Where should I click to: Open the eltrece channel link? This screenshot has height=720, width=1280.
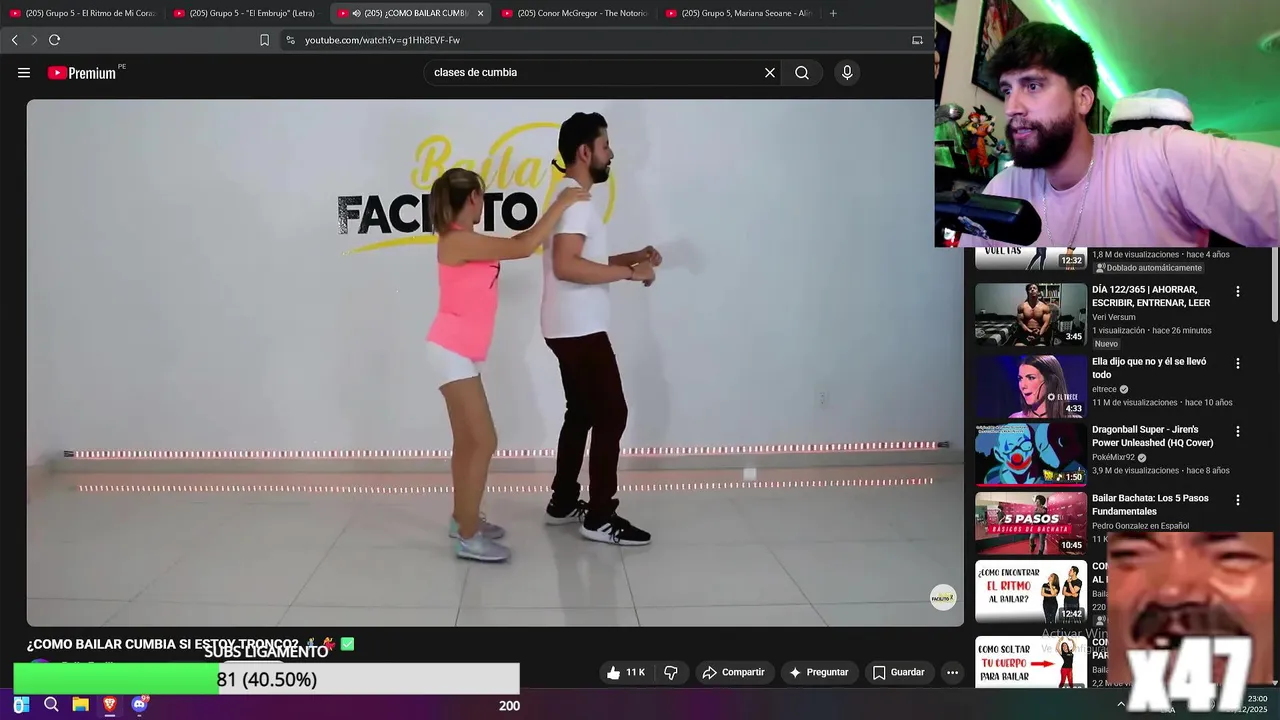(x=1104, y=389)
